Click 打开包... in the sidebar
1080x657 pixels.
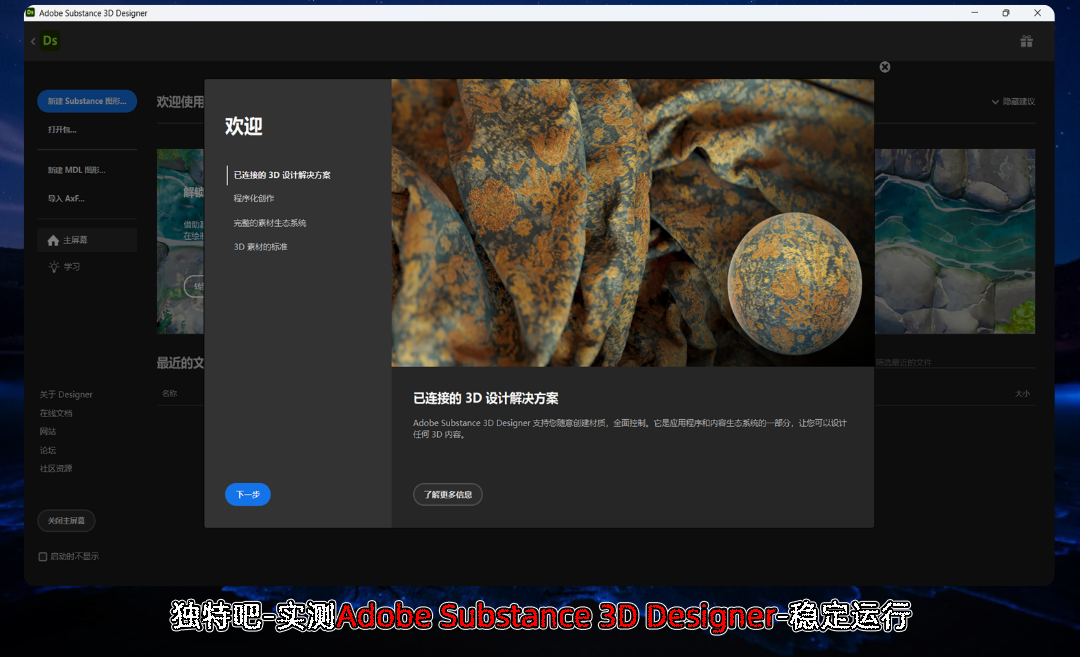click(62, 130)
